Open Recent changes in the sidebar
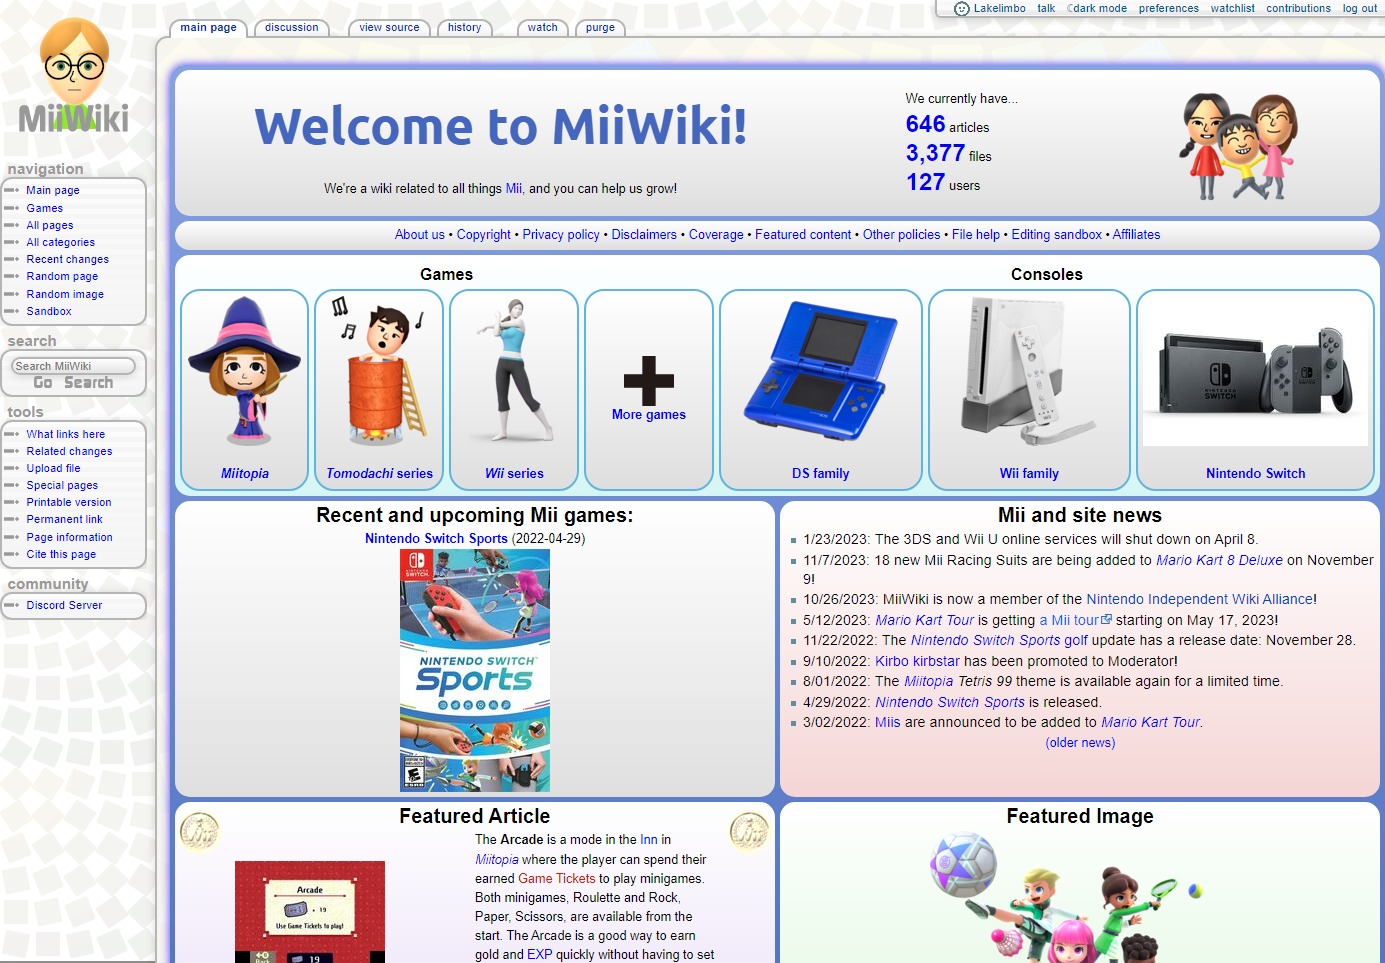The height and width of the screenshot is (963, 1385). coord(68,259)
